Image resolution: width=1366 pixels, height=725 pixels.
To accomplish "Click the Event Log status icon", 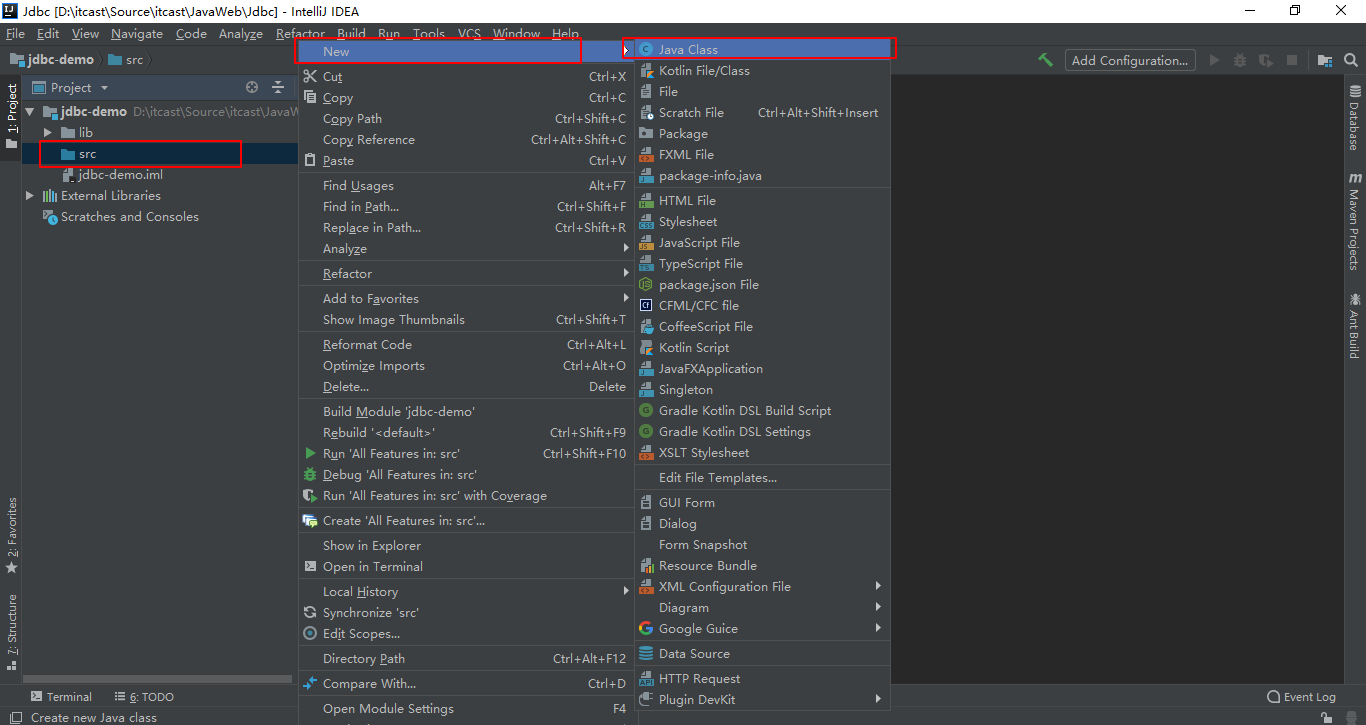I will [x=1301, y=697].
